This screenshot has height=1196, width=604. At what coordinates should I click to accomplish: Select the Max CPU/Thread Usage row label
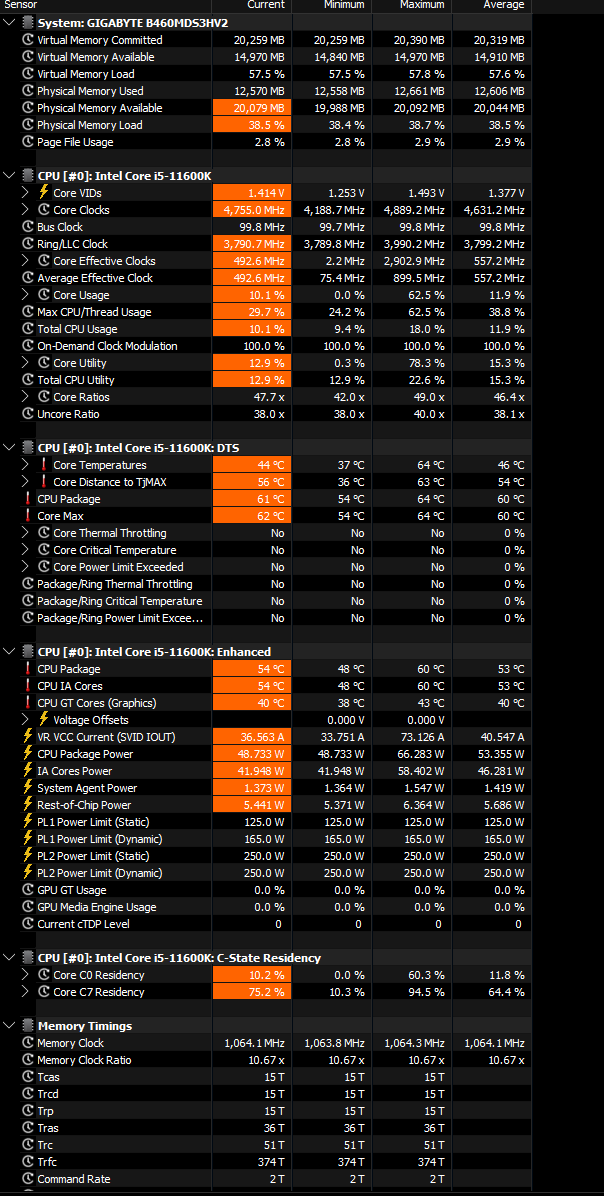[x=94, y=312]
